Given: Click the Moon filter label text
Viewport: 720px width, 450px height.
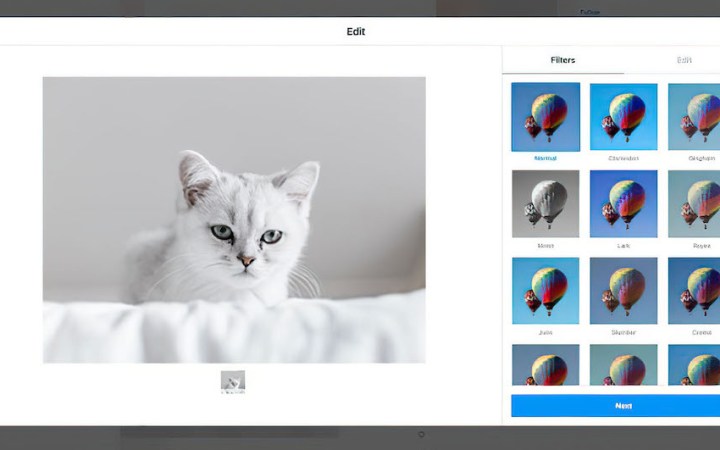Looking at the screenshot, I should point(546,246).
